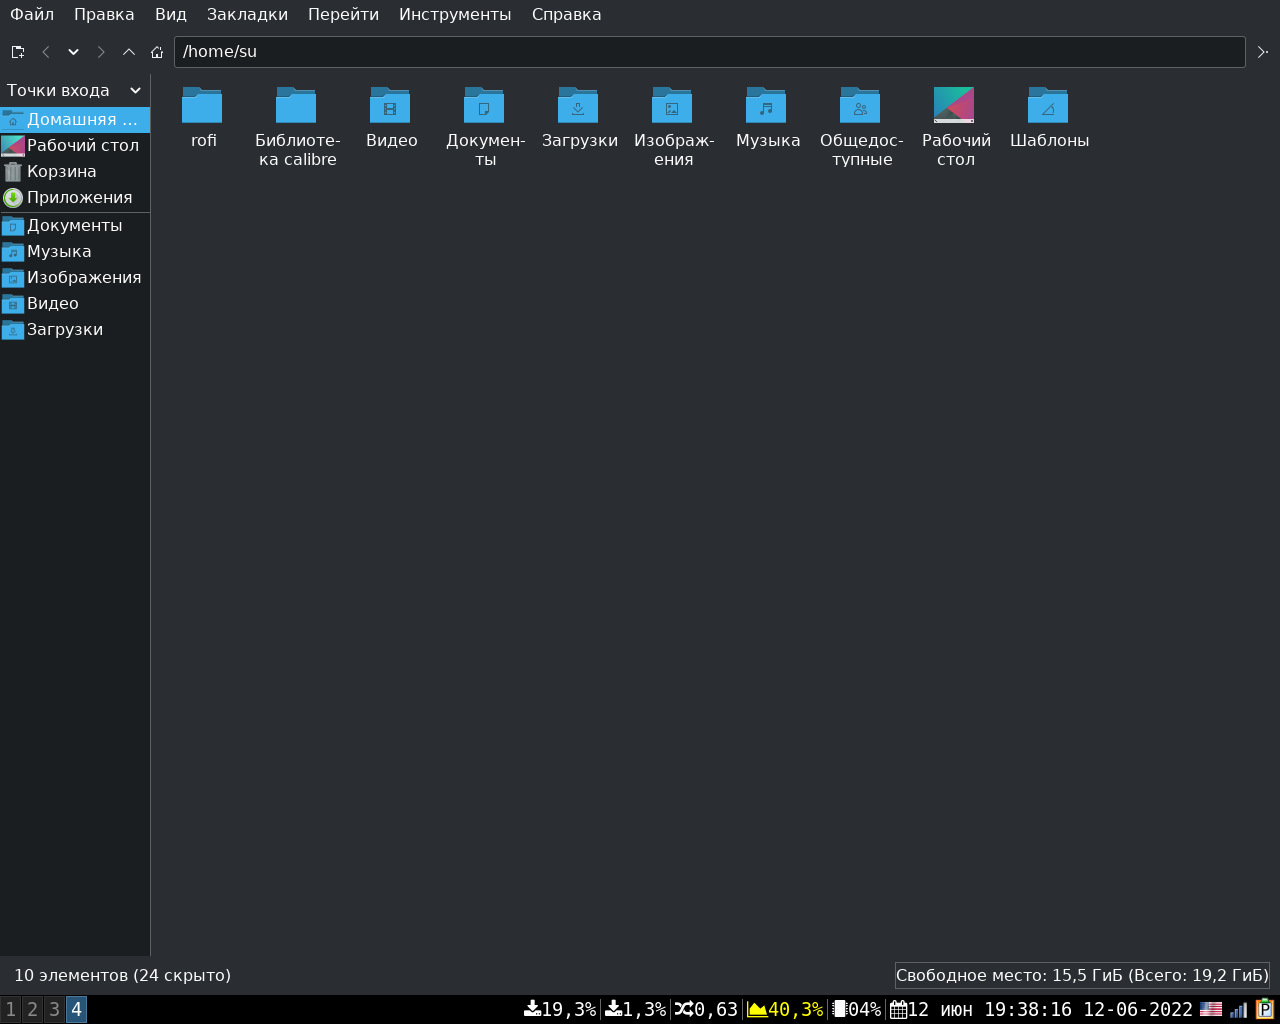Select the Загрузки folder in file view
Screen dimensions: 1280x1024
[x=578, y=105]
